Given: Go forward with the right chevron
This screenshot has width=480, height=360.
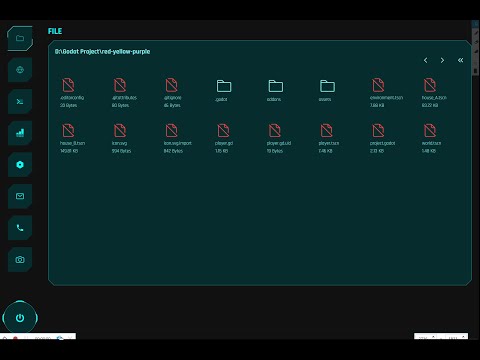Looking at the screenshot, I should point(442,60).
